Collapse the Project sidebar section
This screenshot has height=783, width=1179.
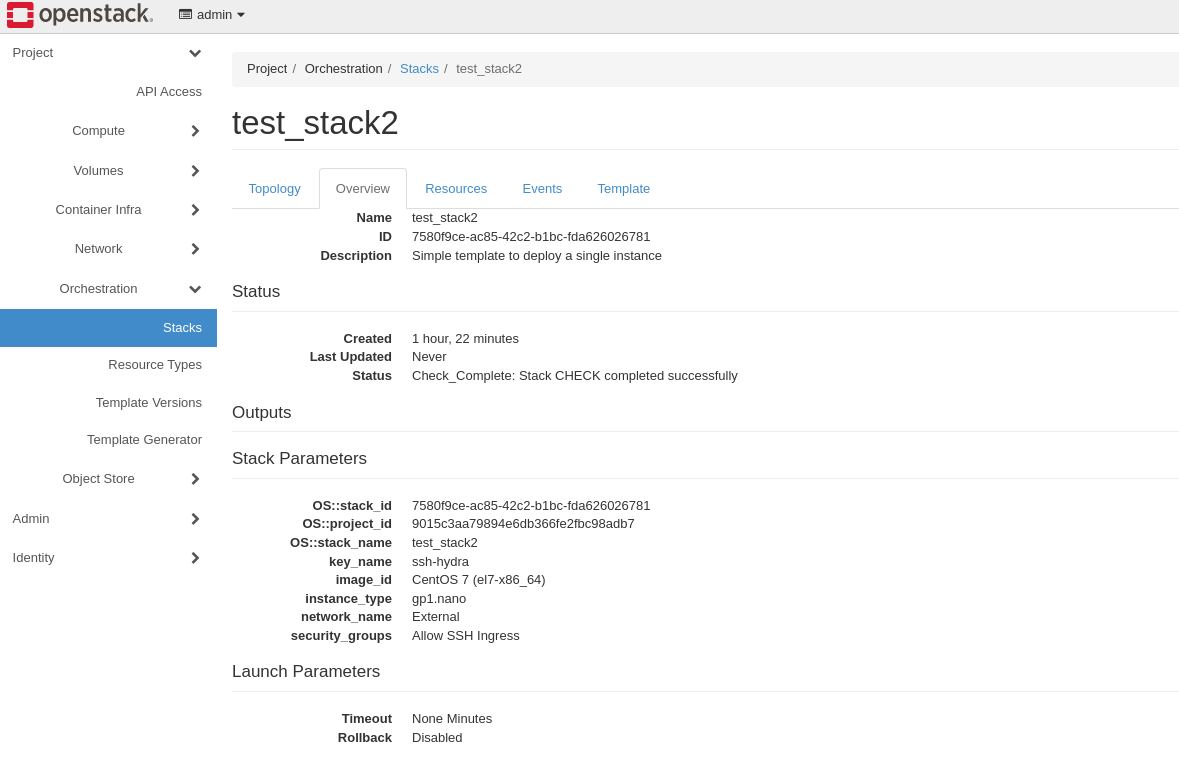pyautogui.click(x=195, y=53)
